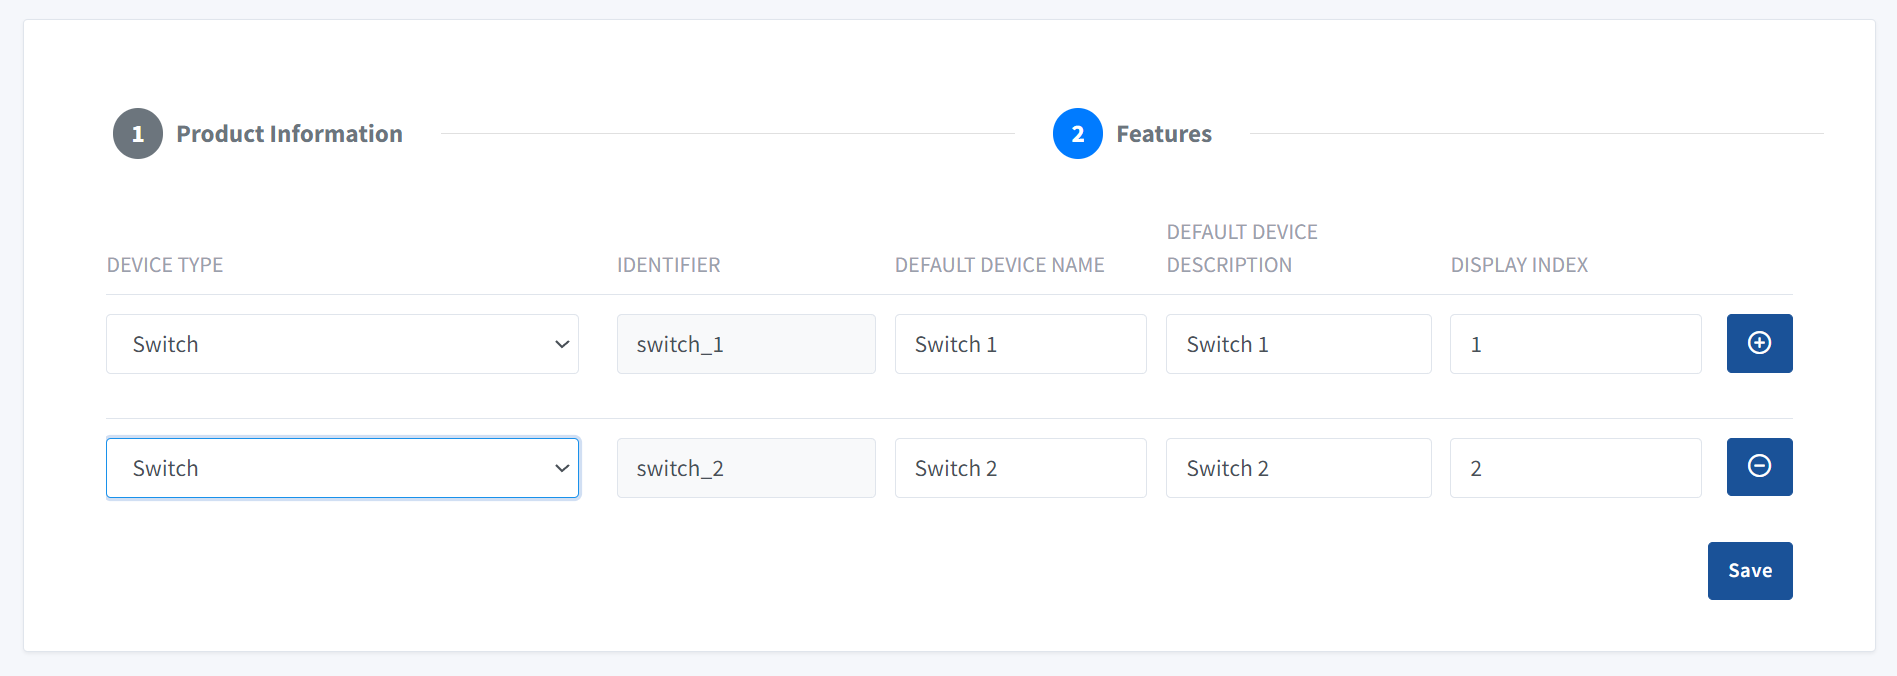
Task: Go to the Product Information step label
Action: click(289, 134)
